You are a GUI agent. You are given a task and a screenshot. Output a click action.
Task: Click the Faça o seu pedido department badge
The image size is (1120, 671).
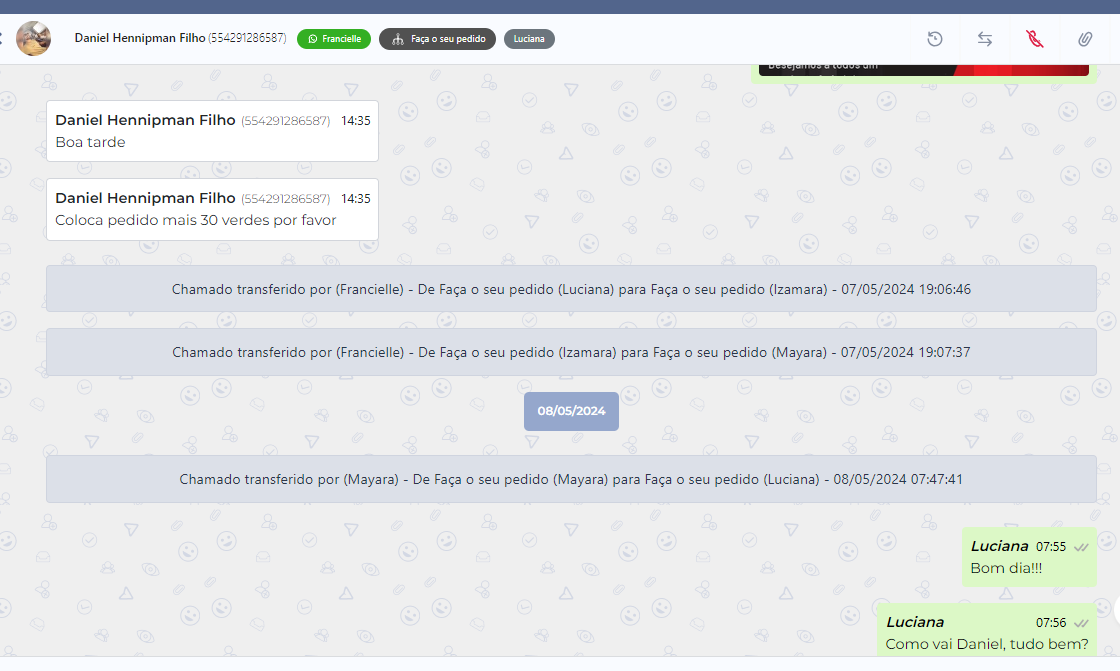[x=437, y=39]
